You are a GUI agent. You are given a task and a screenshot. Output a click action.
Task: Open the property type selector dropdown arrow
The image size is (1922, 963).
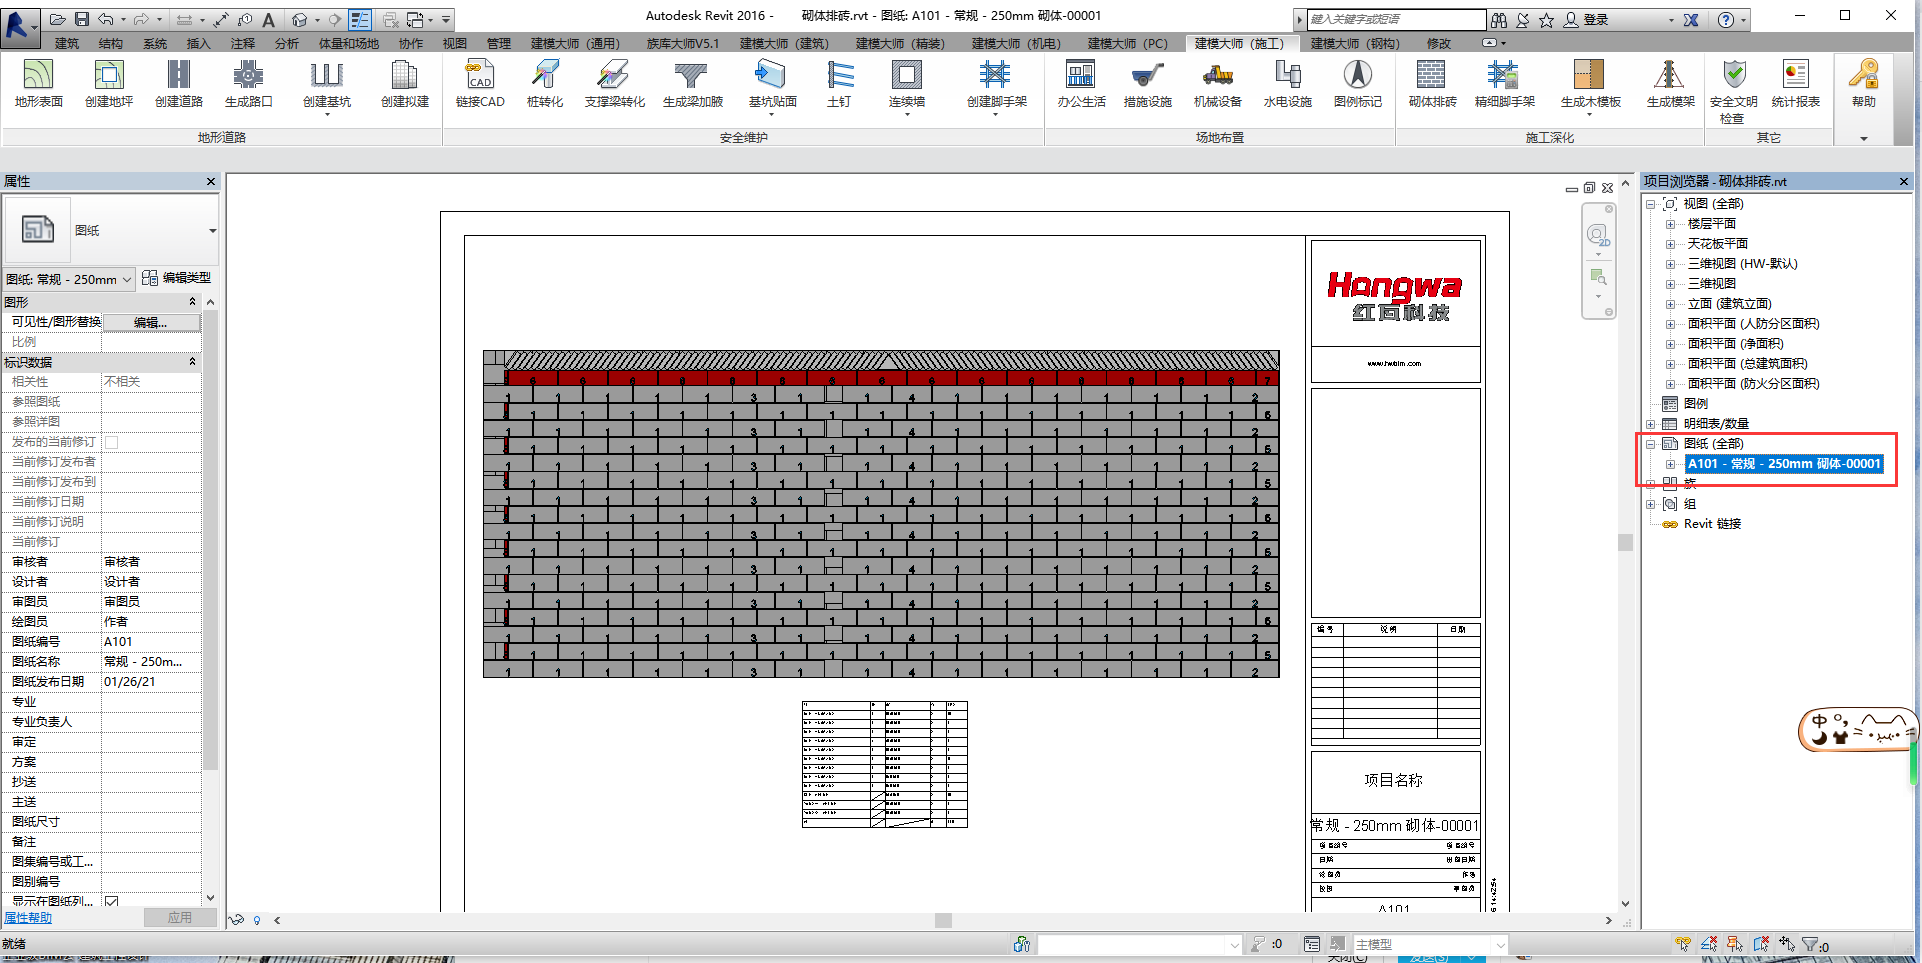[212, 231]
